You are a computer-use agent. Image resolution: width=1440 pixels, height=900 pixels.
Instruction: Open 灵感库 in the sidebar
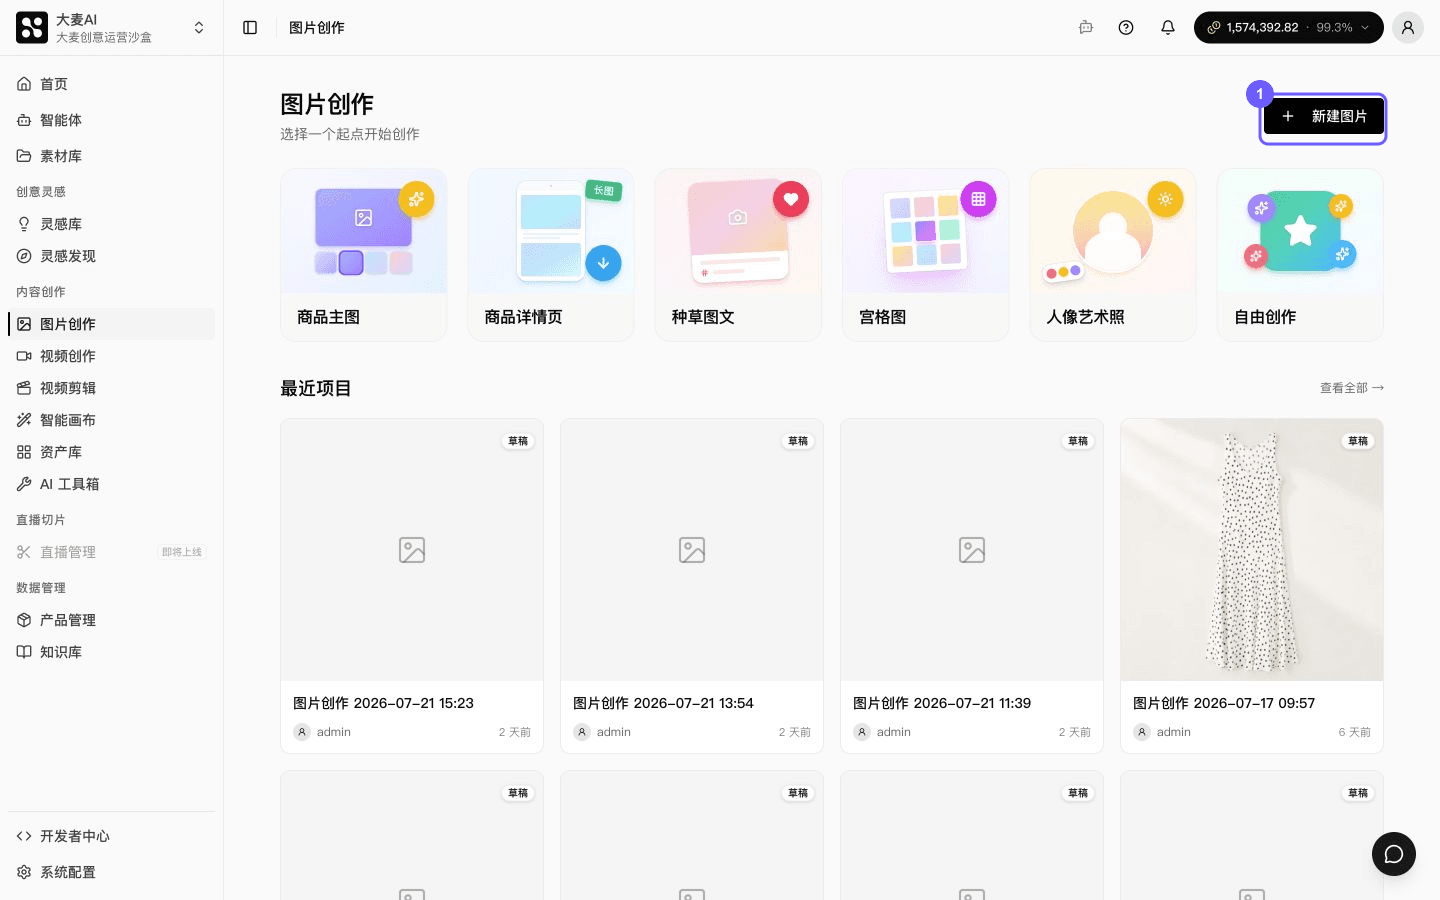(111, 224)
